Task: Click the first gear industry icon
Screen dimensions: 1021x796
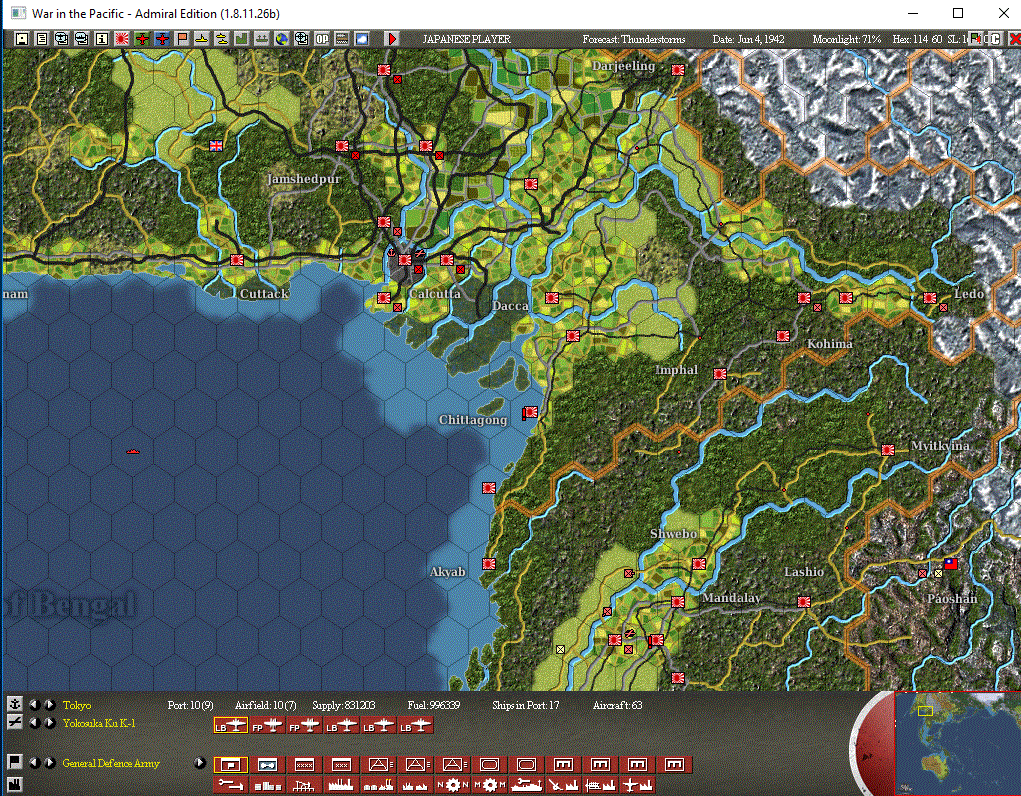Action: point(453,785)
